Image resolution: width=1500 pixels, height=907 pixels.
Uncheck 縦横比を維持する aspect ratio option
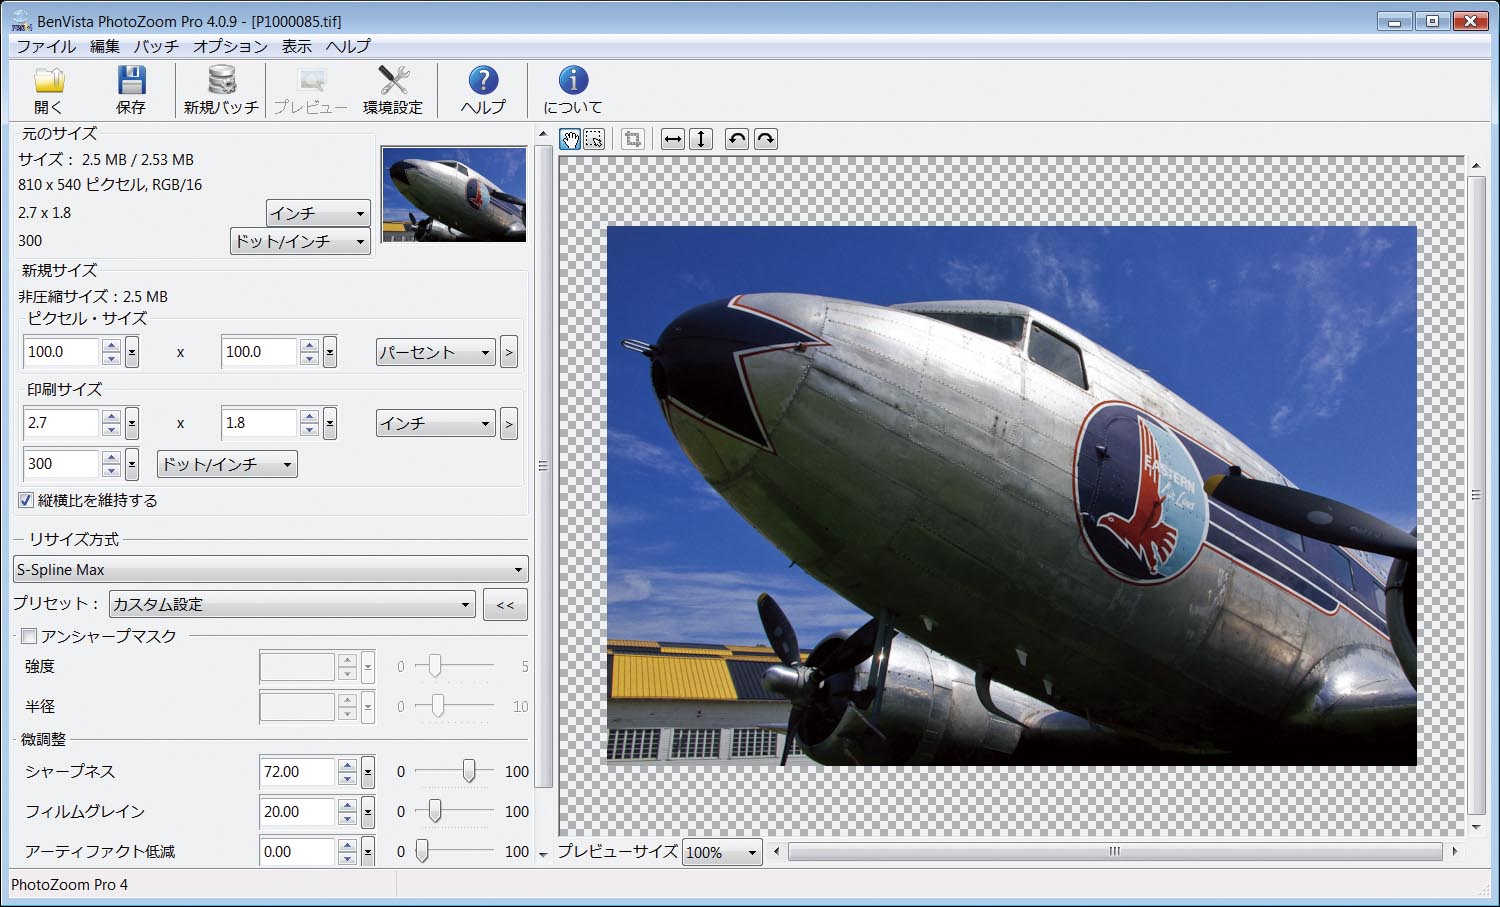coord(25,500)
